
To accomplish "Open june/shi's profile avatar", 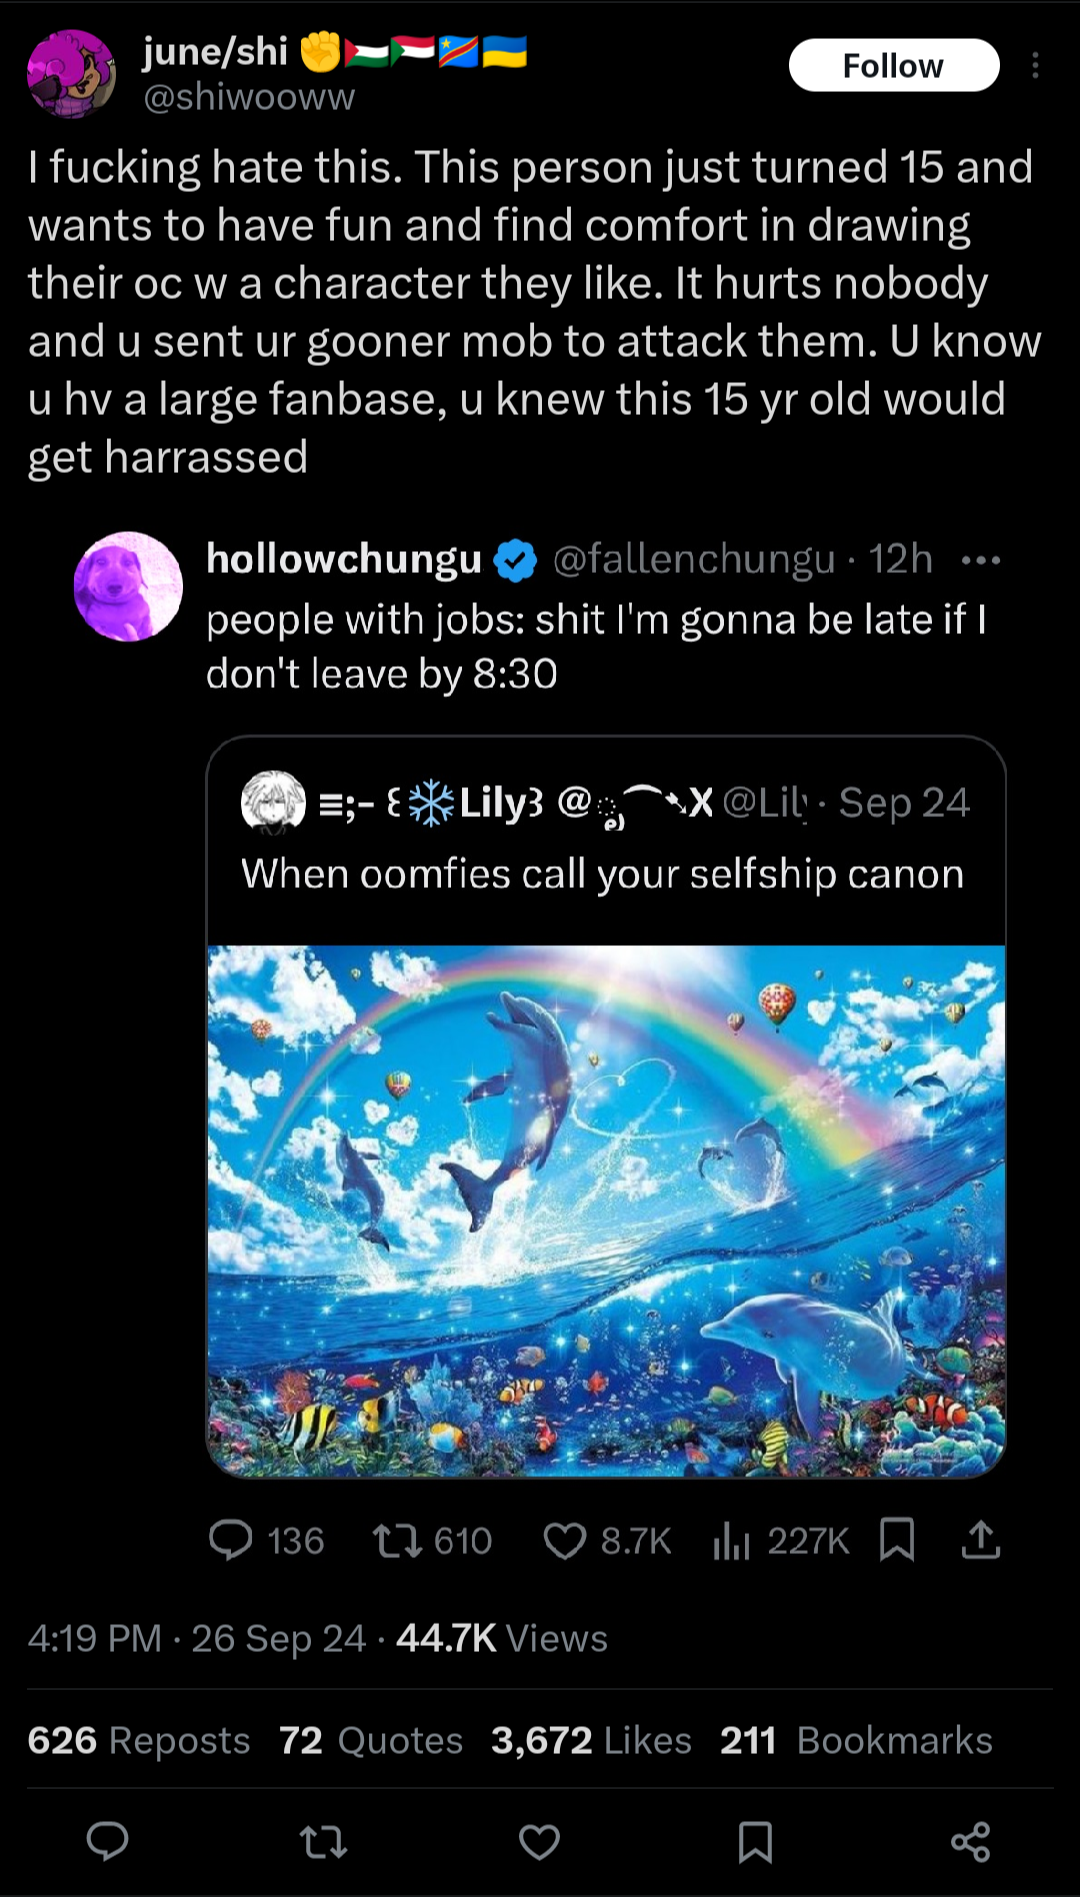I will click(71, 74).
